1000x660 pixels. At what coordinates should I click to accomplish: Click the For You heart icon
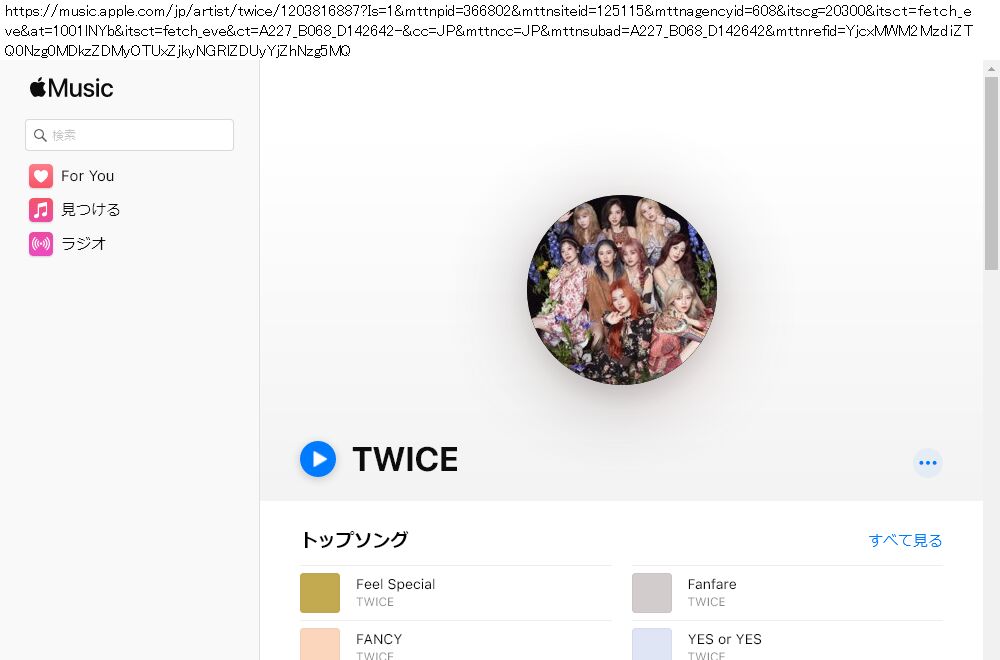41,176
